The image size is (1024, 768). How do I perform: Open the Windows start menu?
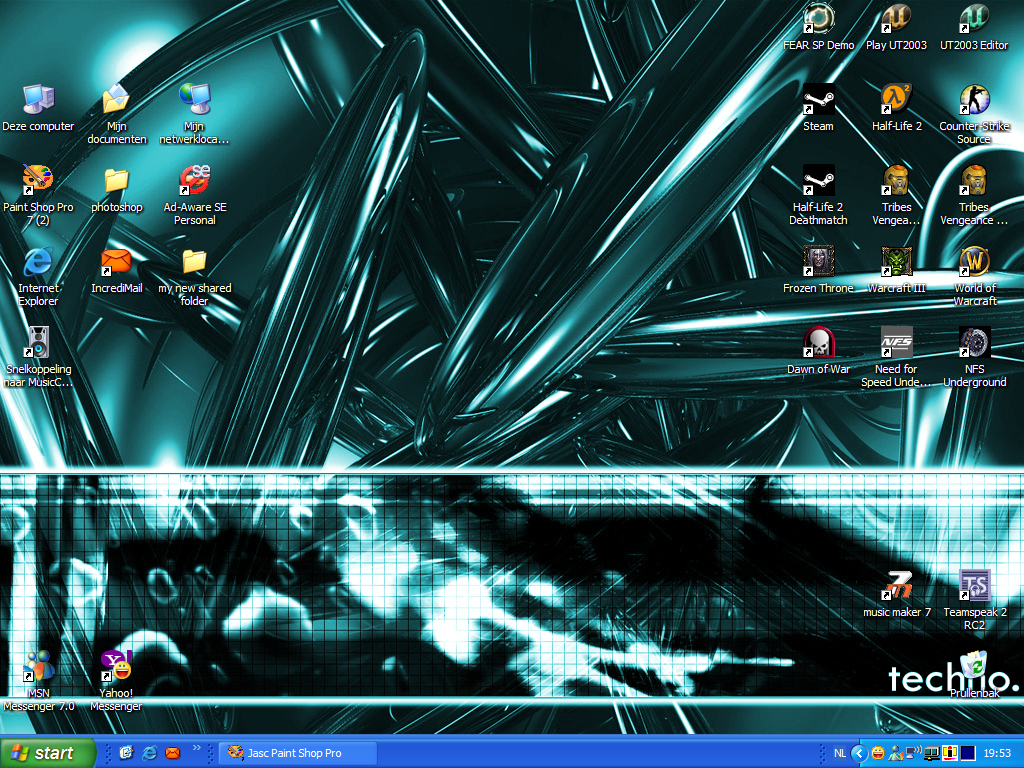point(48,753)
